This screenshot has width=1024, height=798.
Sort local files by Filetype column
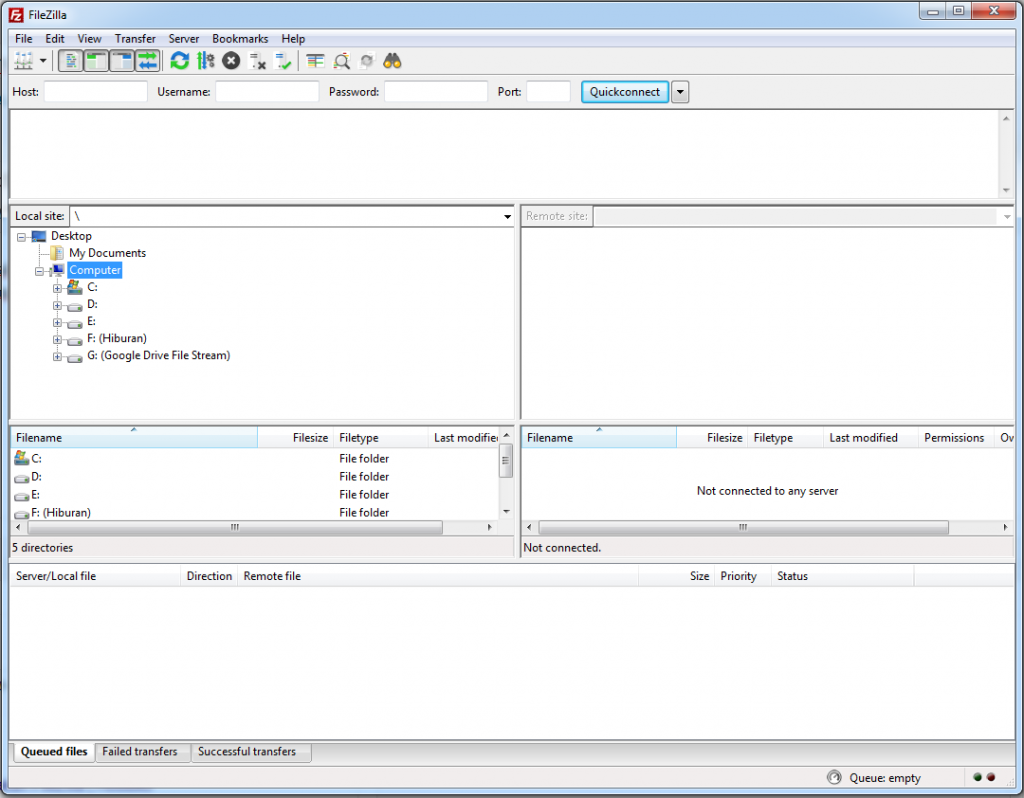381,438
